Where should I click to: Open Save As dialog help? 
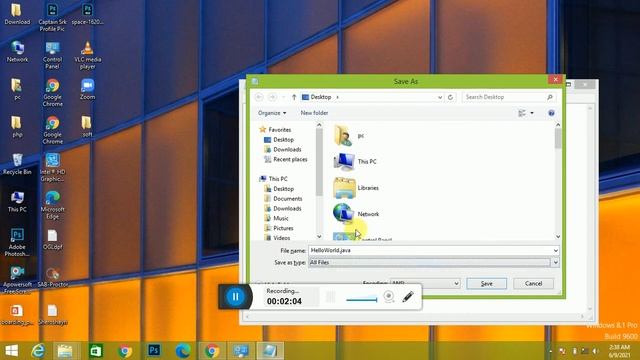click(551, 113)
